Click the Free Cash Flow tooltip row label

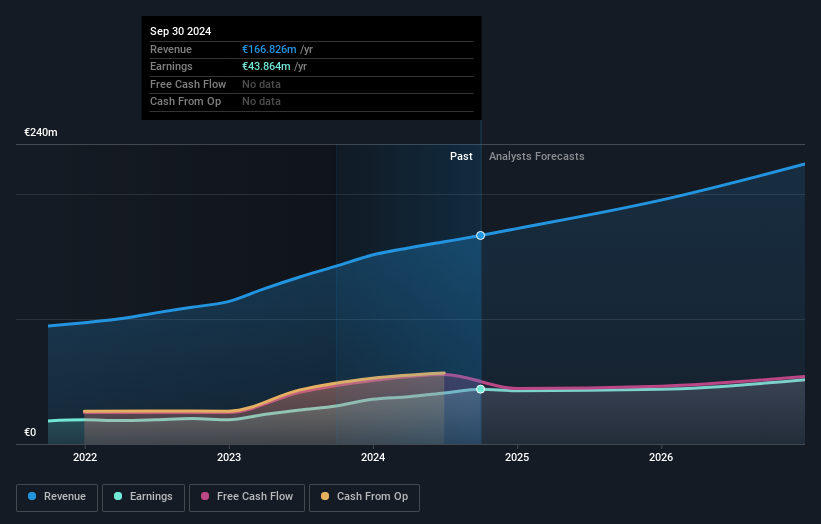coord(188,84)
